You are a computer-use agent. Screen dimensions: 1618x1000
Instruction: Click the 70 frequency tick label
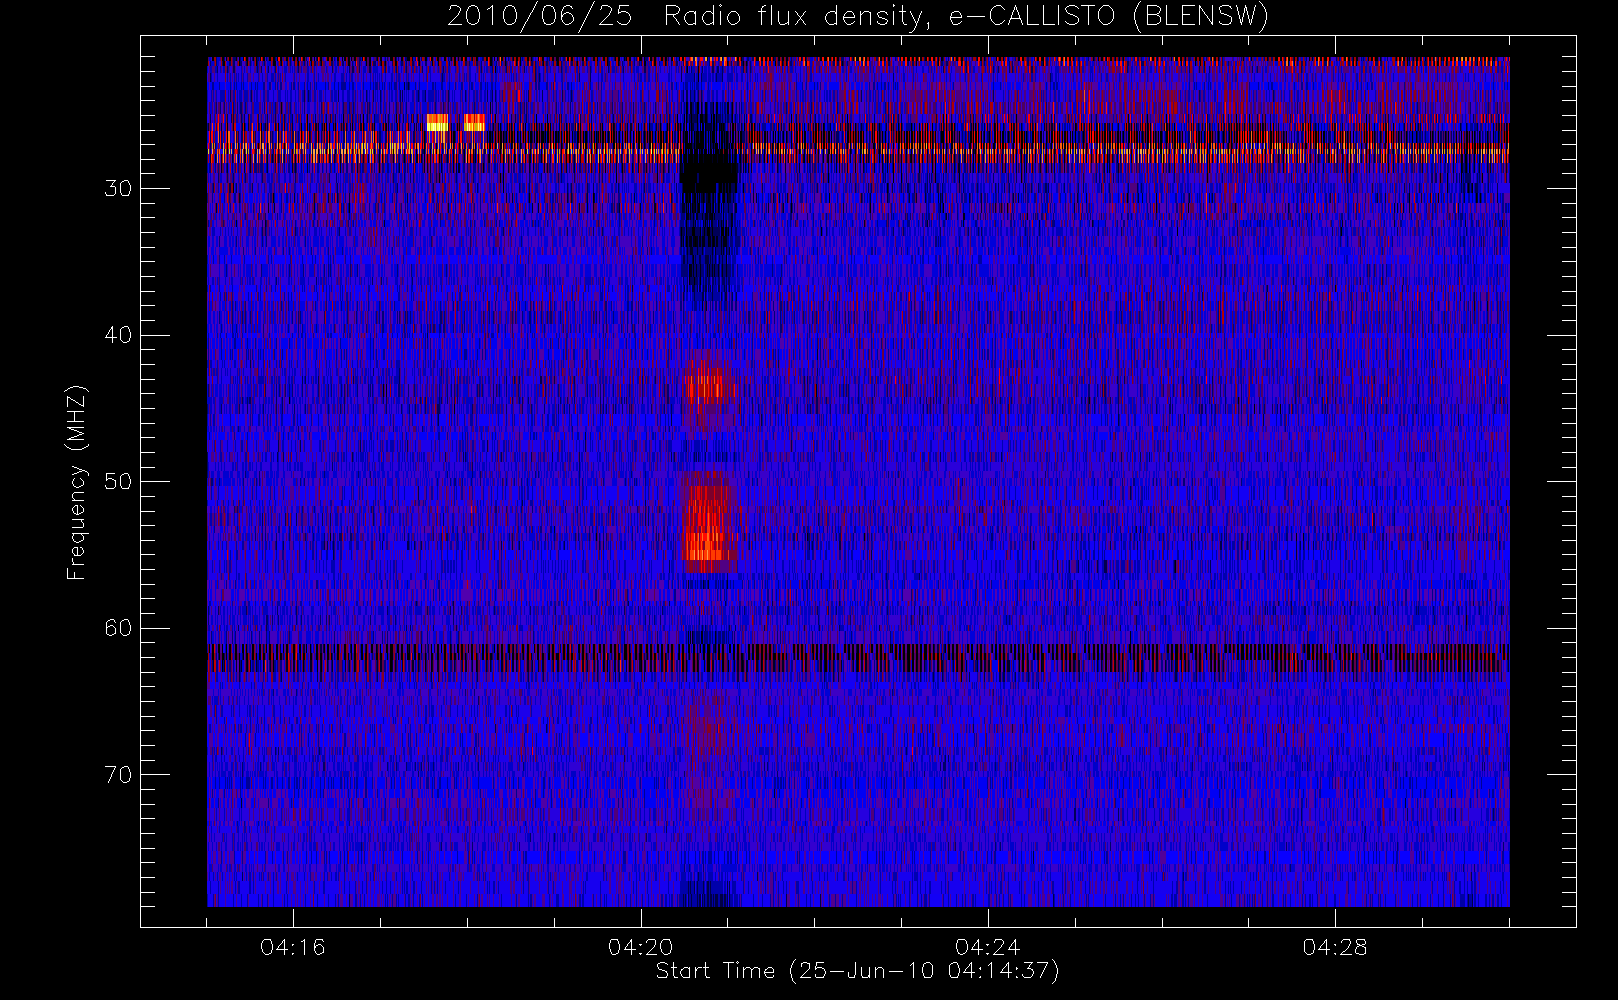pos(118,775)
